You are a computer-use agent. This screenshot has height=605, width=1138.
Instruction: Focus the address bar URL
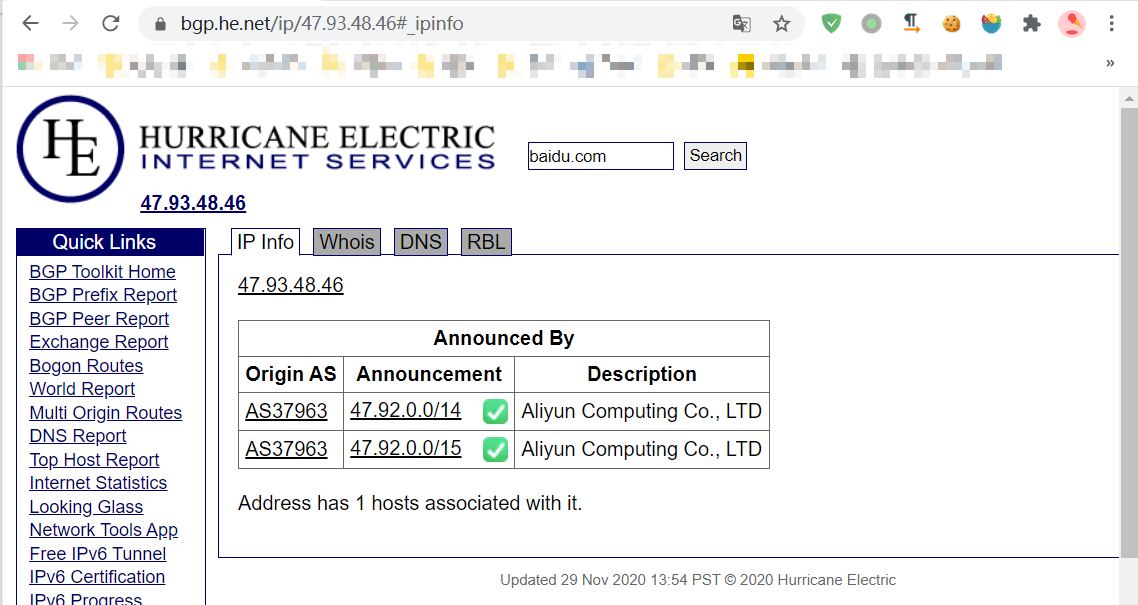pyautogui.click(x=322, y=24)
